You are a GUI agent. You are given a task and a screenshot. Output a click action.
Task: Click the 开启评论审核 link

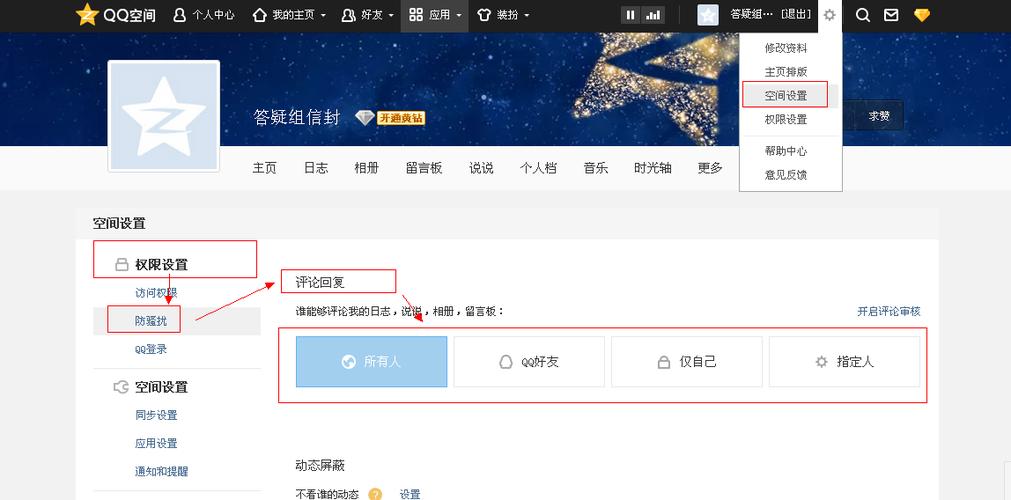[888, 311]
